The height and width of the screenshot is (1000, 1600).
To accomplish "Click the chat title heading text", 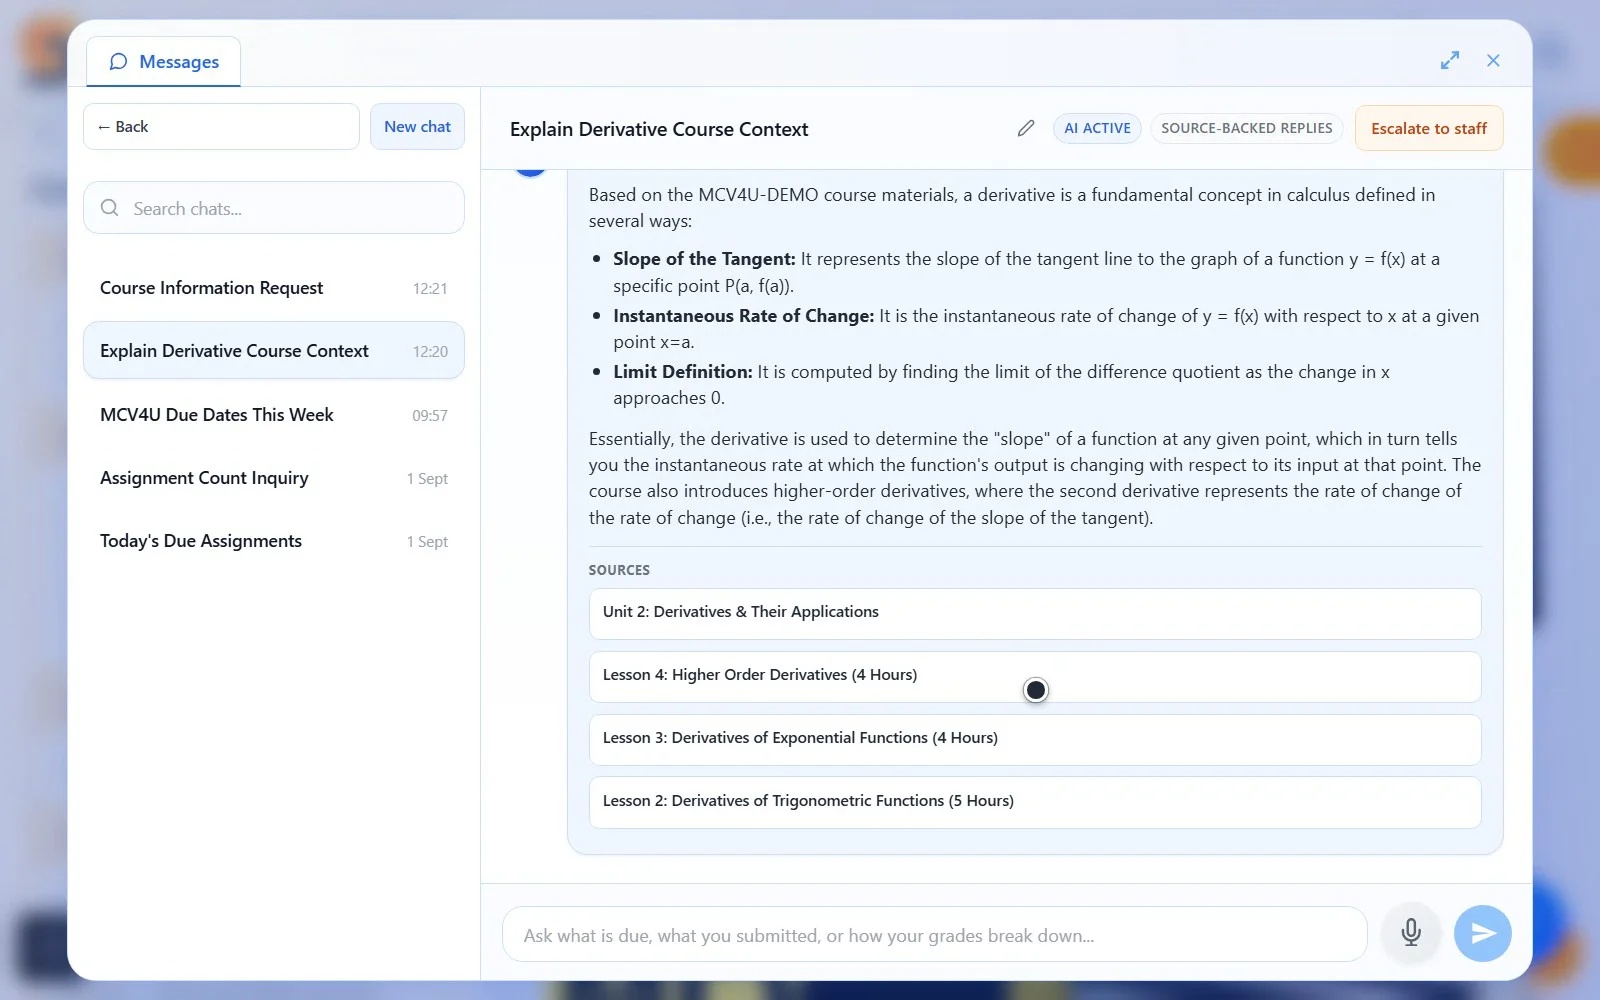I will coord(659,129).
